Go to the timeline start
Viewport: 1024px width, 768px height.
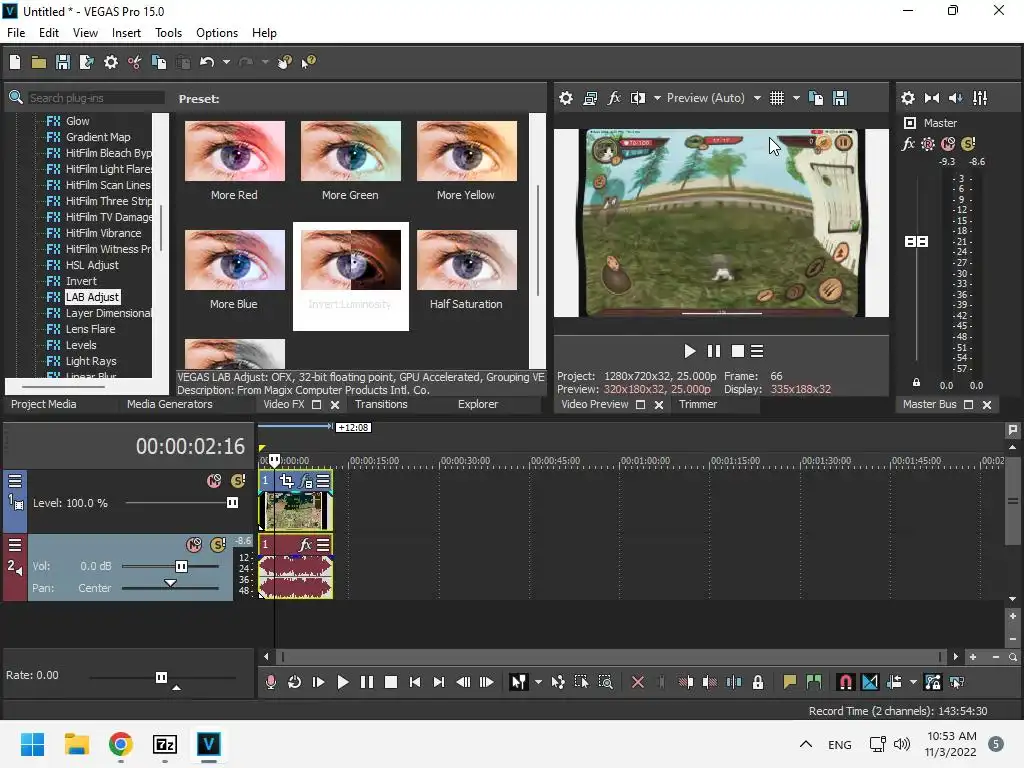coord(415,682)
